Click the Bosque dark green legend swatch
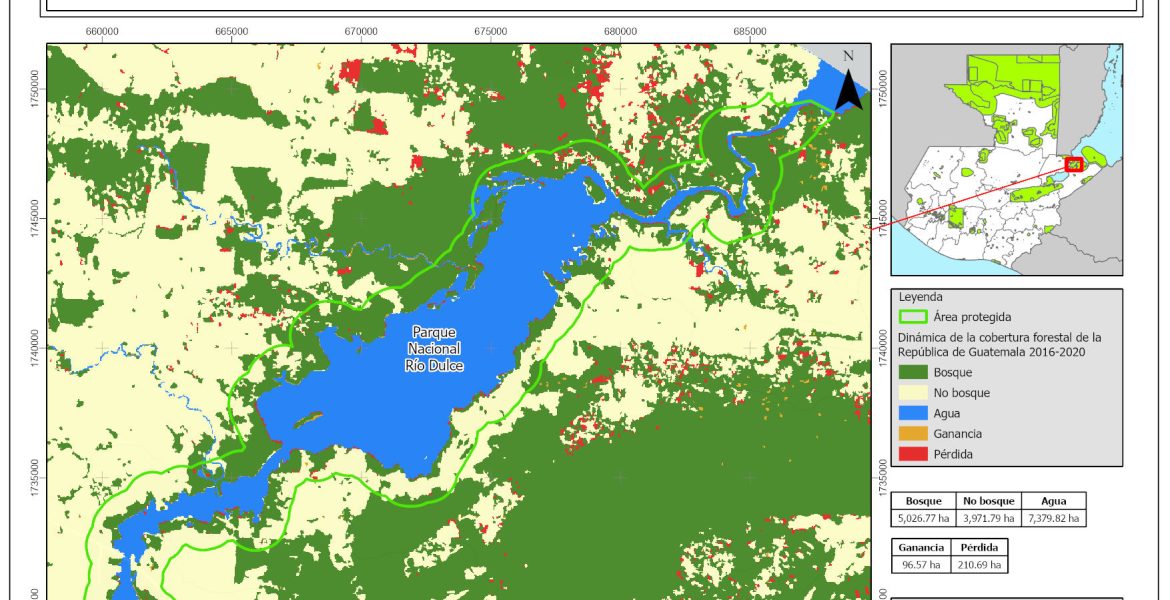 pos(912,372)
